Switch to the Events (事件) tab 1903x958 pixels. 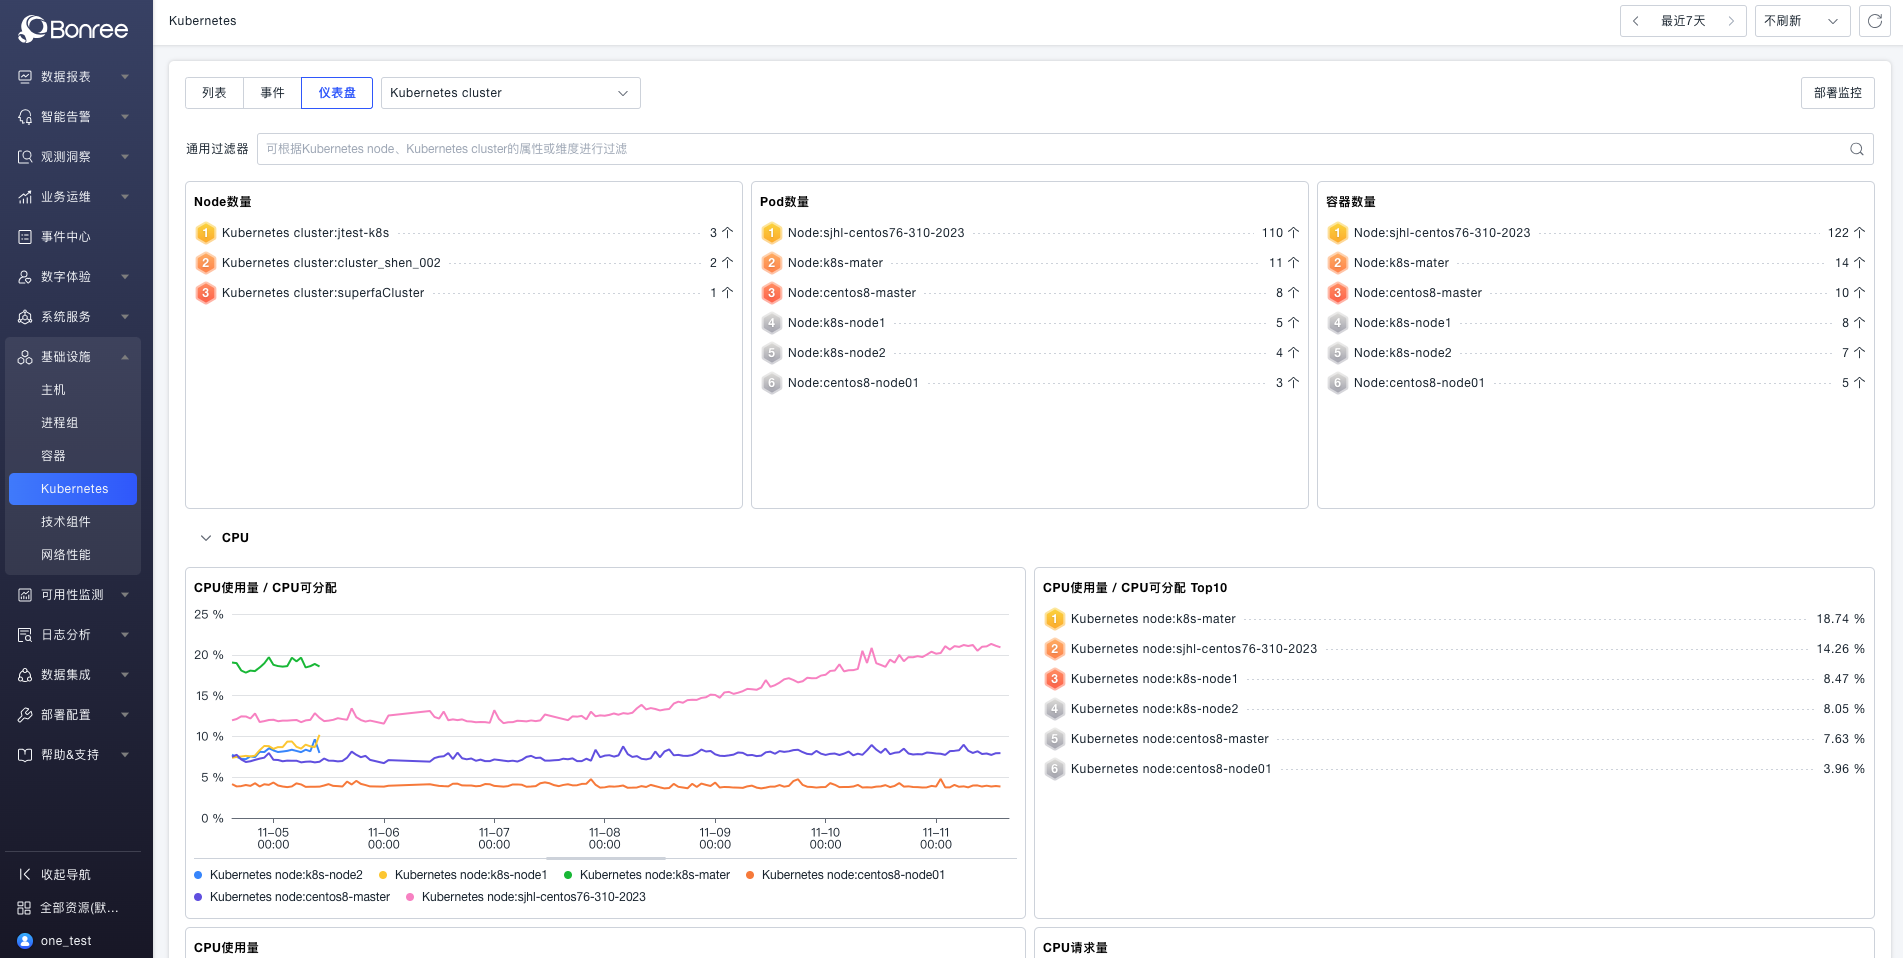(272, 93)
